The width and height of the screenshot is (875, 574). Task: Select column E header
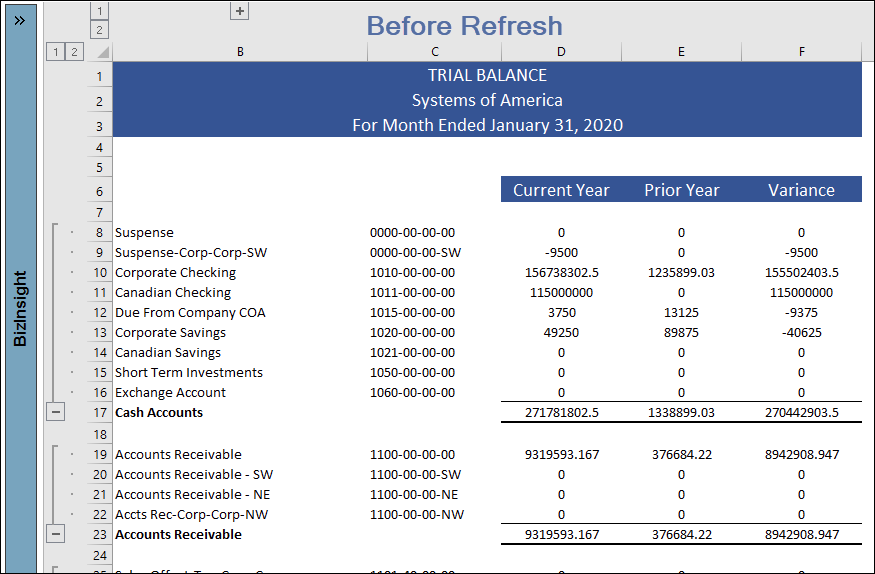(x=681, y=52)
